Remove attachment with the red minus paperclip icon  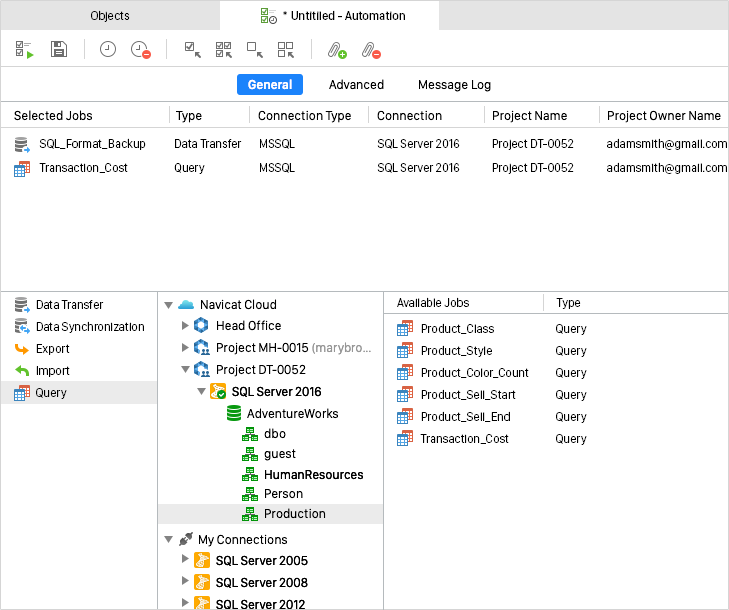[x=371, y=50]
